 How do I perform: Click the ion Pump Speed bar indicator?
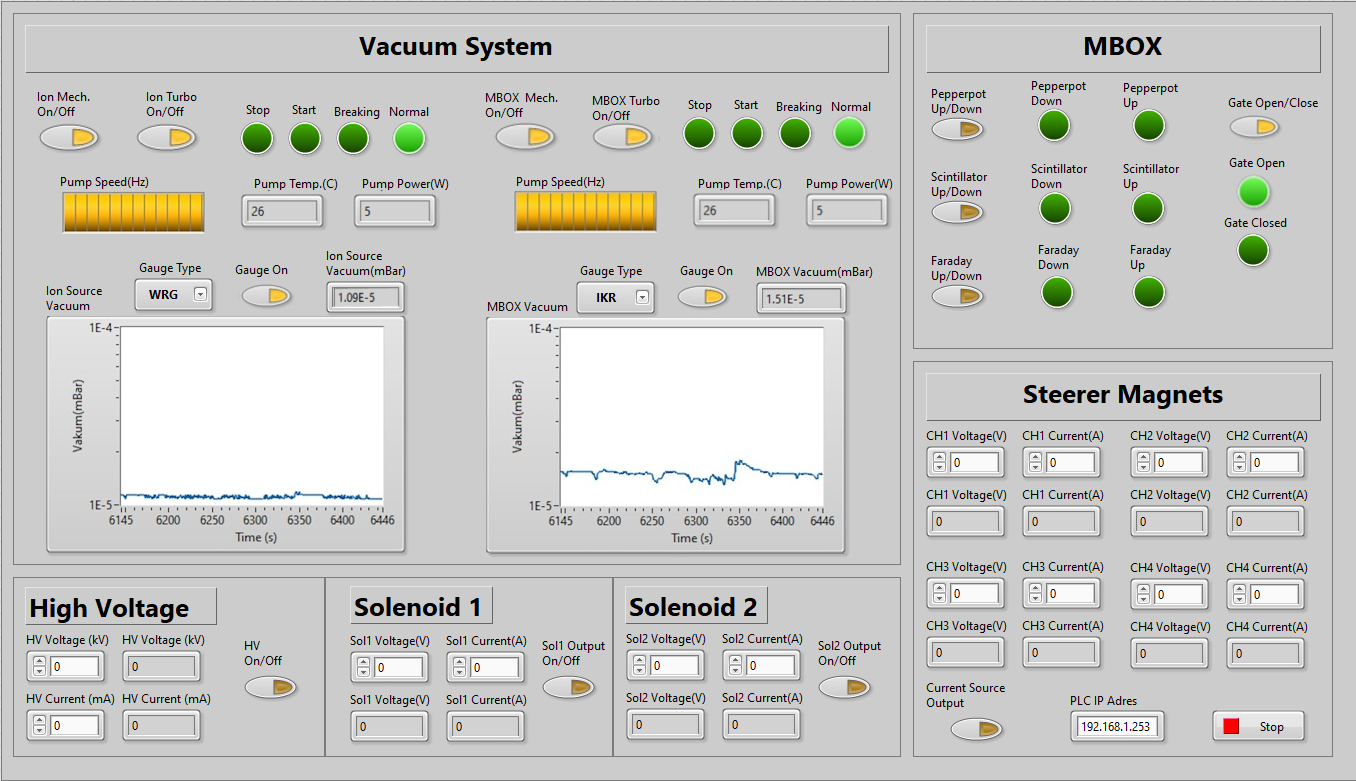(x=133, y=212)
